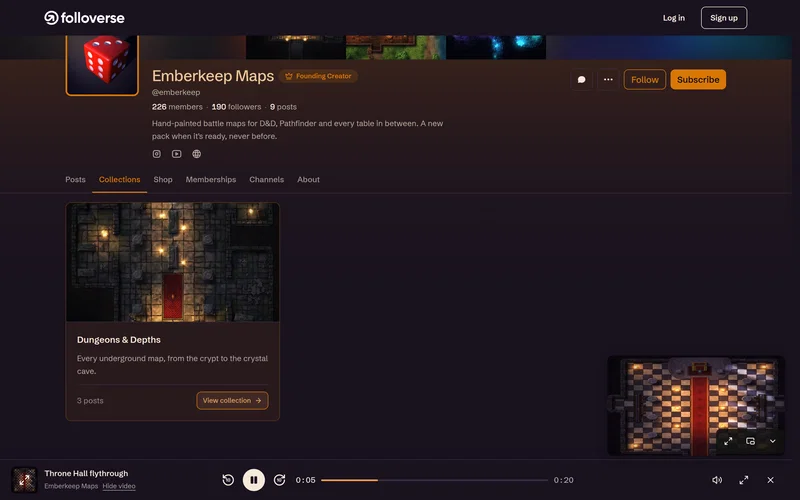Open the Instagram profile icon link
The height and width of the screenshot is (500, 800).
157,154
